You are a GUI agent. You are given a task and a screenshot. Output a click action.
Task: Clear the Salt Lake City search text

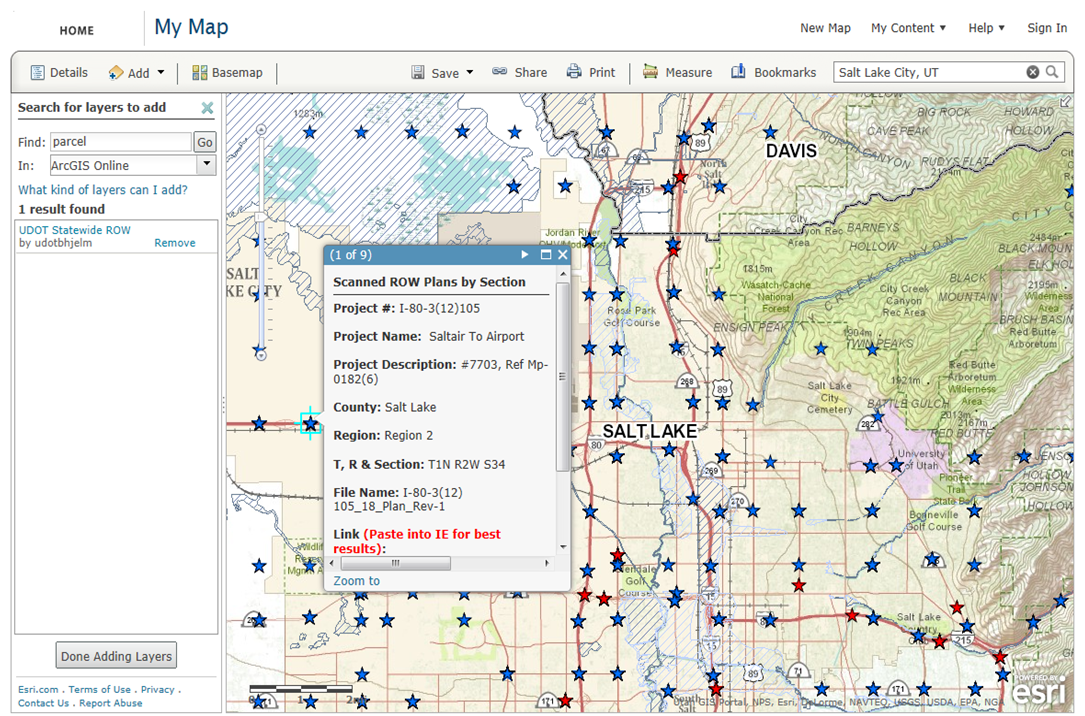point(1032,72)
